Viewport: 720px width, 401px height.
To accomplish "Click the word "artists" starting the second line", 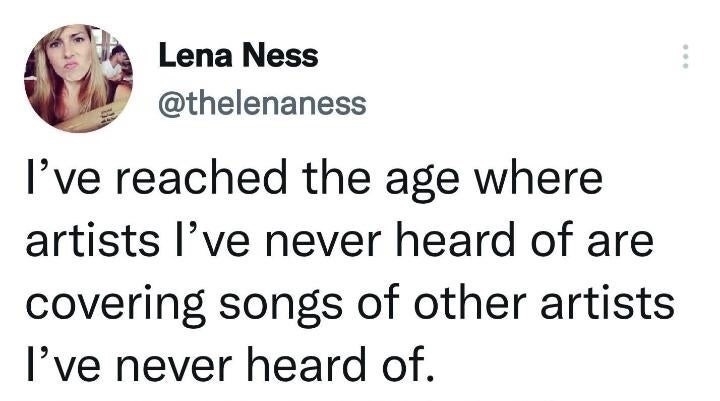I will (x=93, y=241).
